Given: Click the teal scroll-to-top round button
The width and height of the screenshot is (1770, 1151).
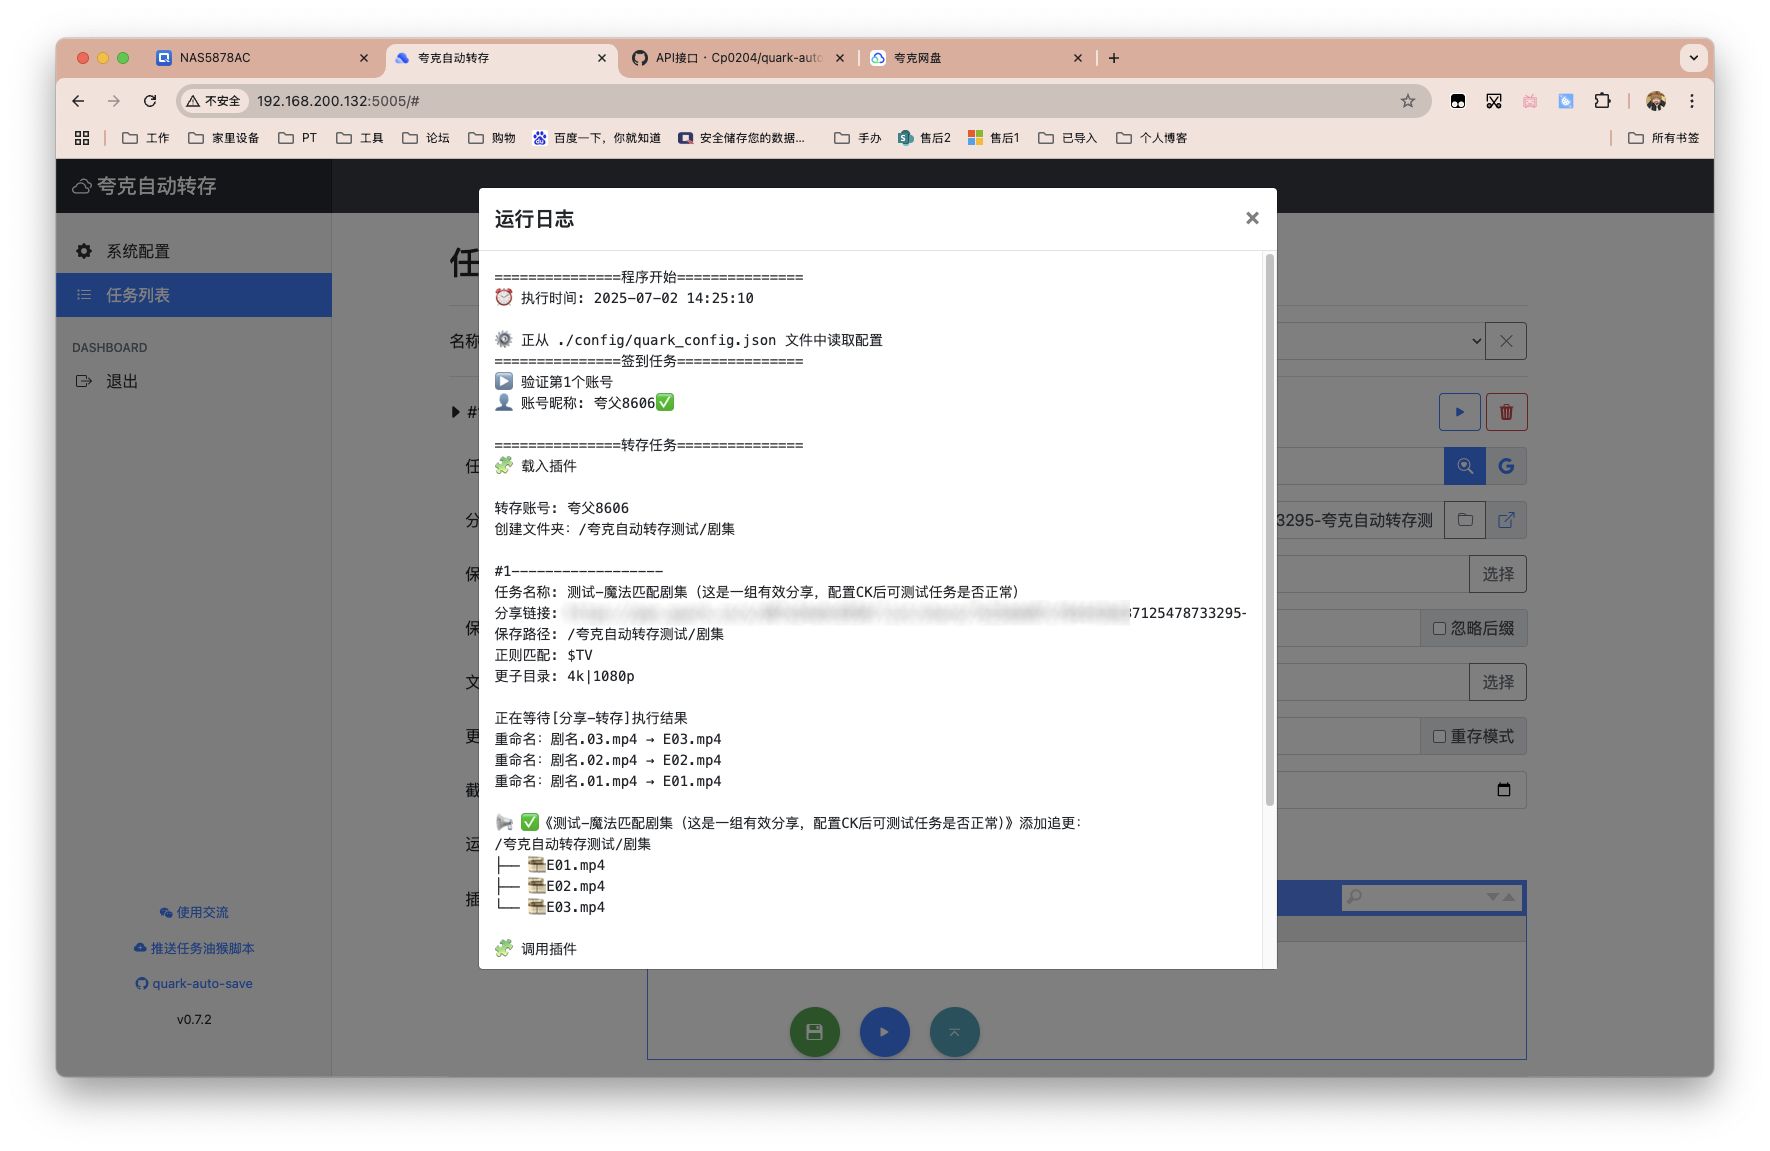Looking at the screenshot, I should [954, 1032].
